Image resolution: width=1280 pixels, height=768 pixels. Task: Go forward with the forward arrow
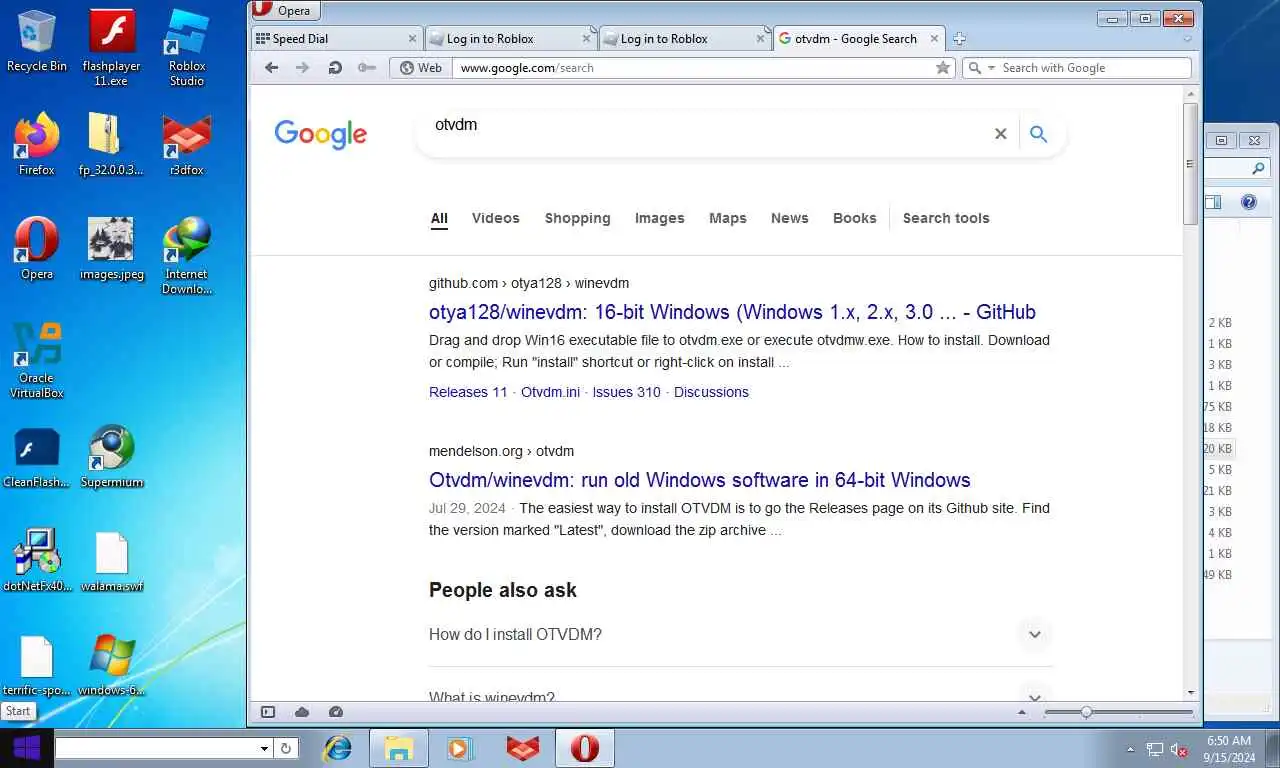pos(302,67)
